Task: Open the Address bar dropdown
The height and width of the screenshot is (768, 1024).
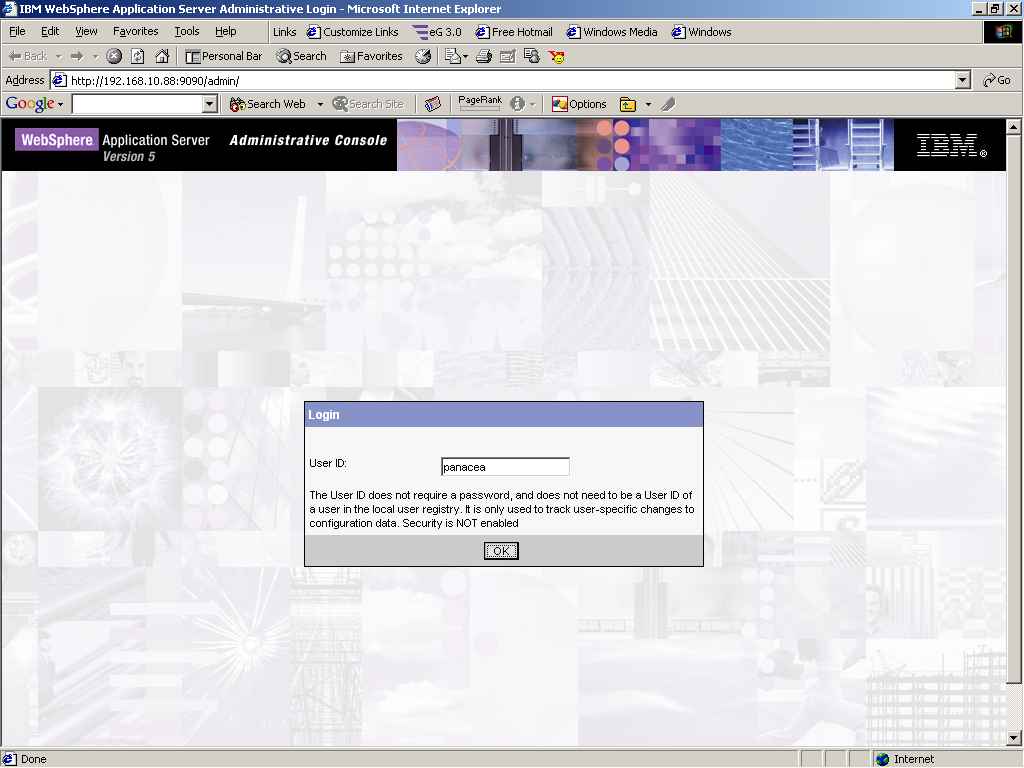Action: click(x=963, y=80)
